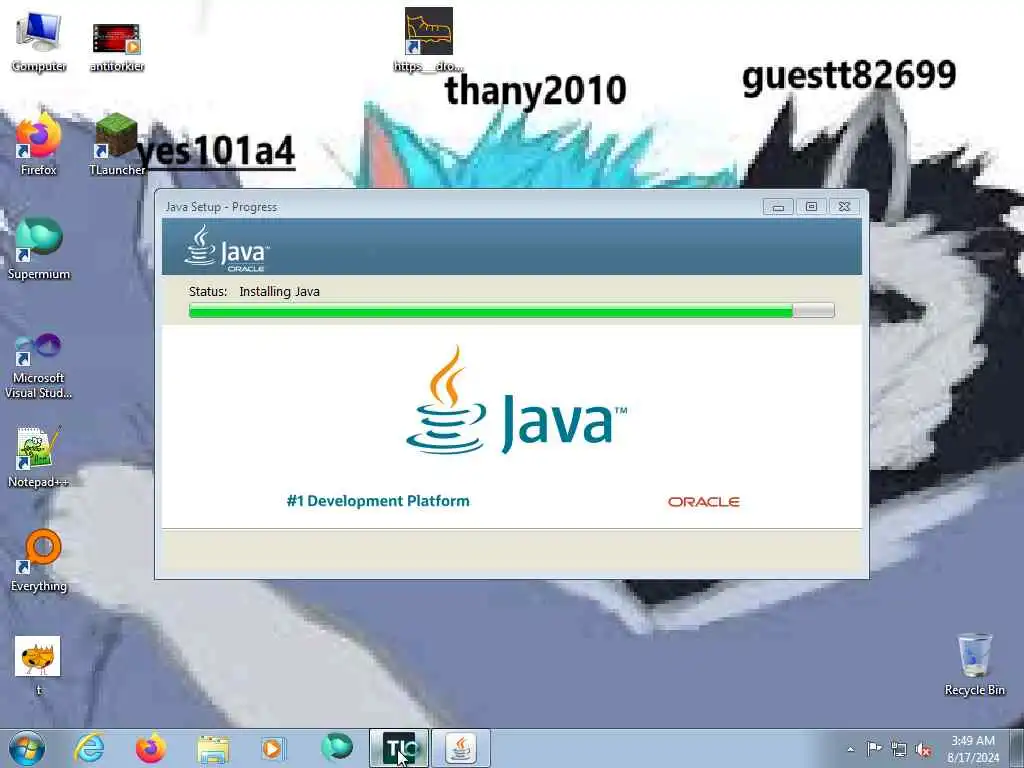Click the Show Desktop strip
Image resolution: width=1024 pixels, height=768 pixels.
pos(1017,748)
